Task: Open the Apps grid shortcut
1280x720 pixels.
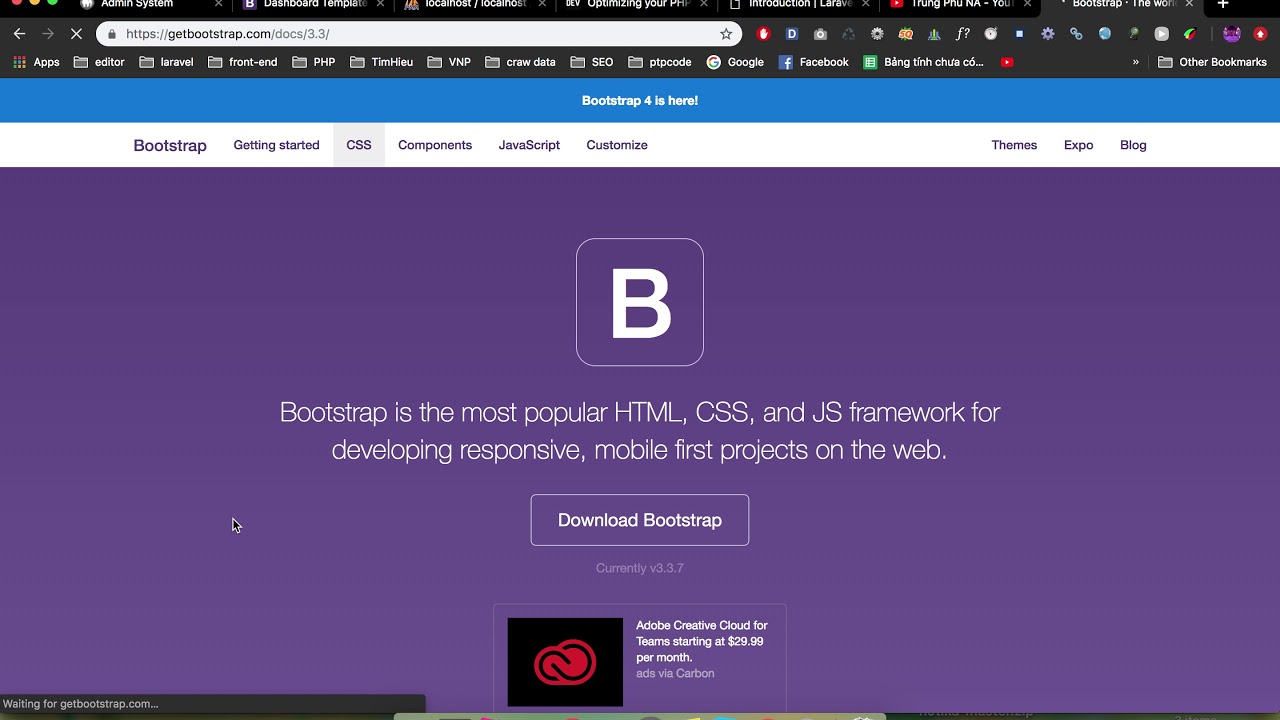Action: [36, 62]
